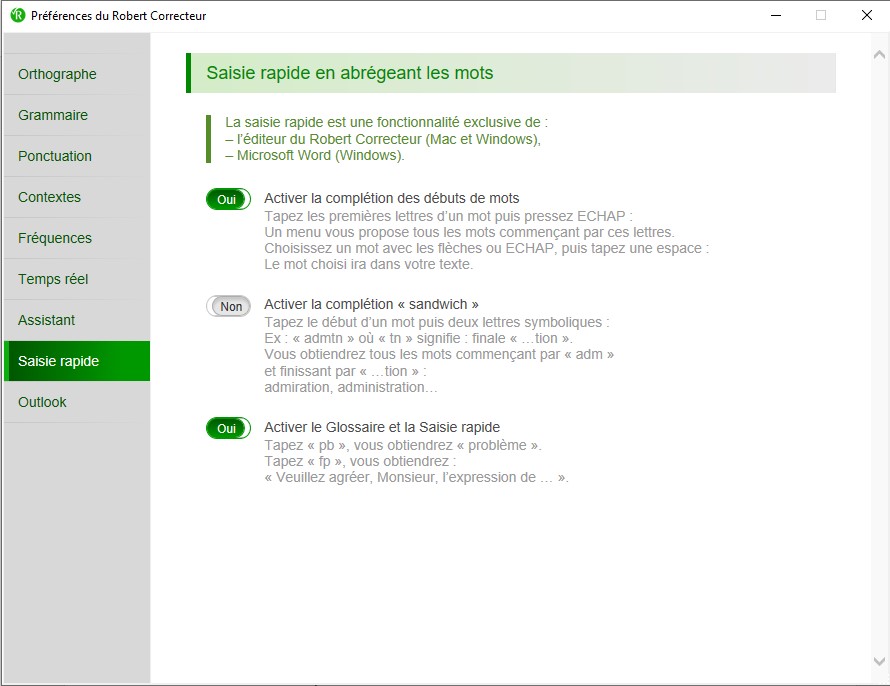Click the line '– Microsoft Word (Windows).'
Viewport: 890px width, 686px height.
coord(314,155)
